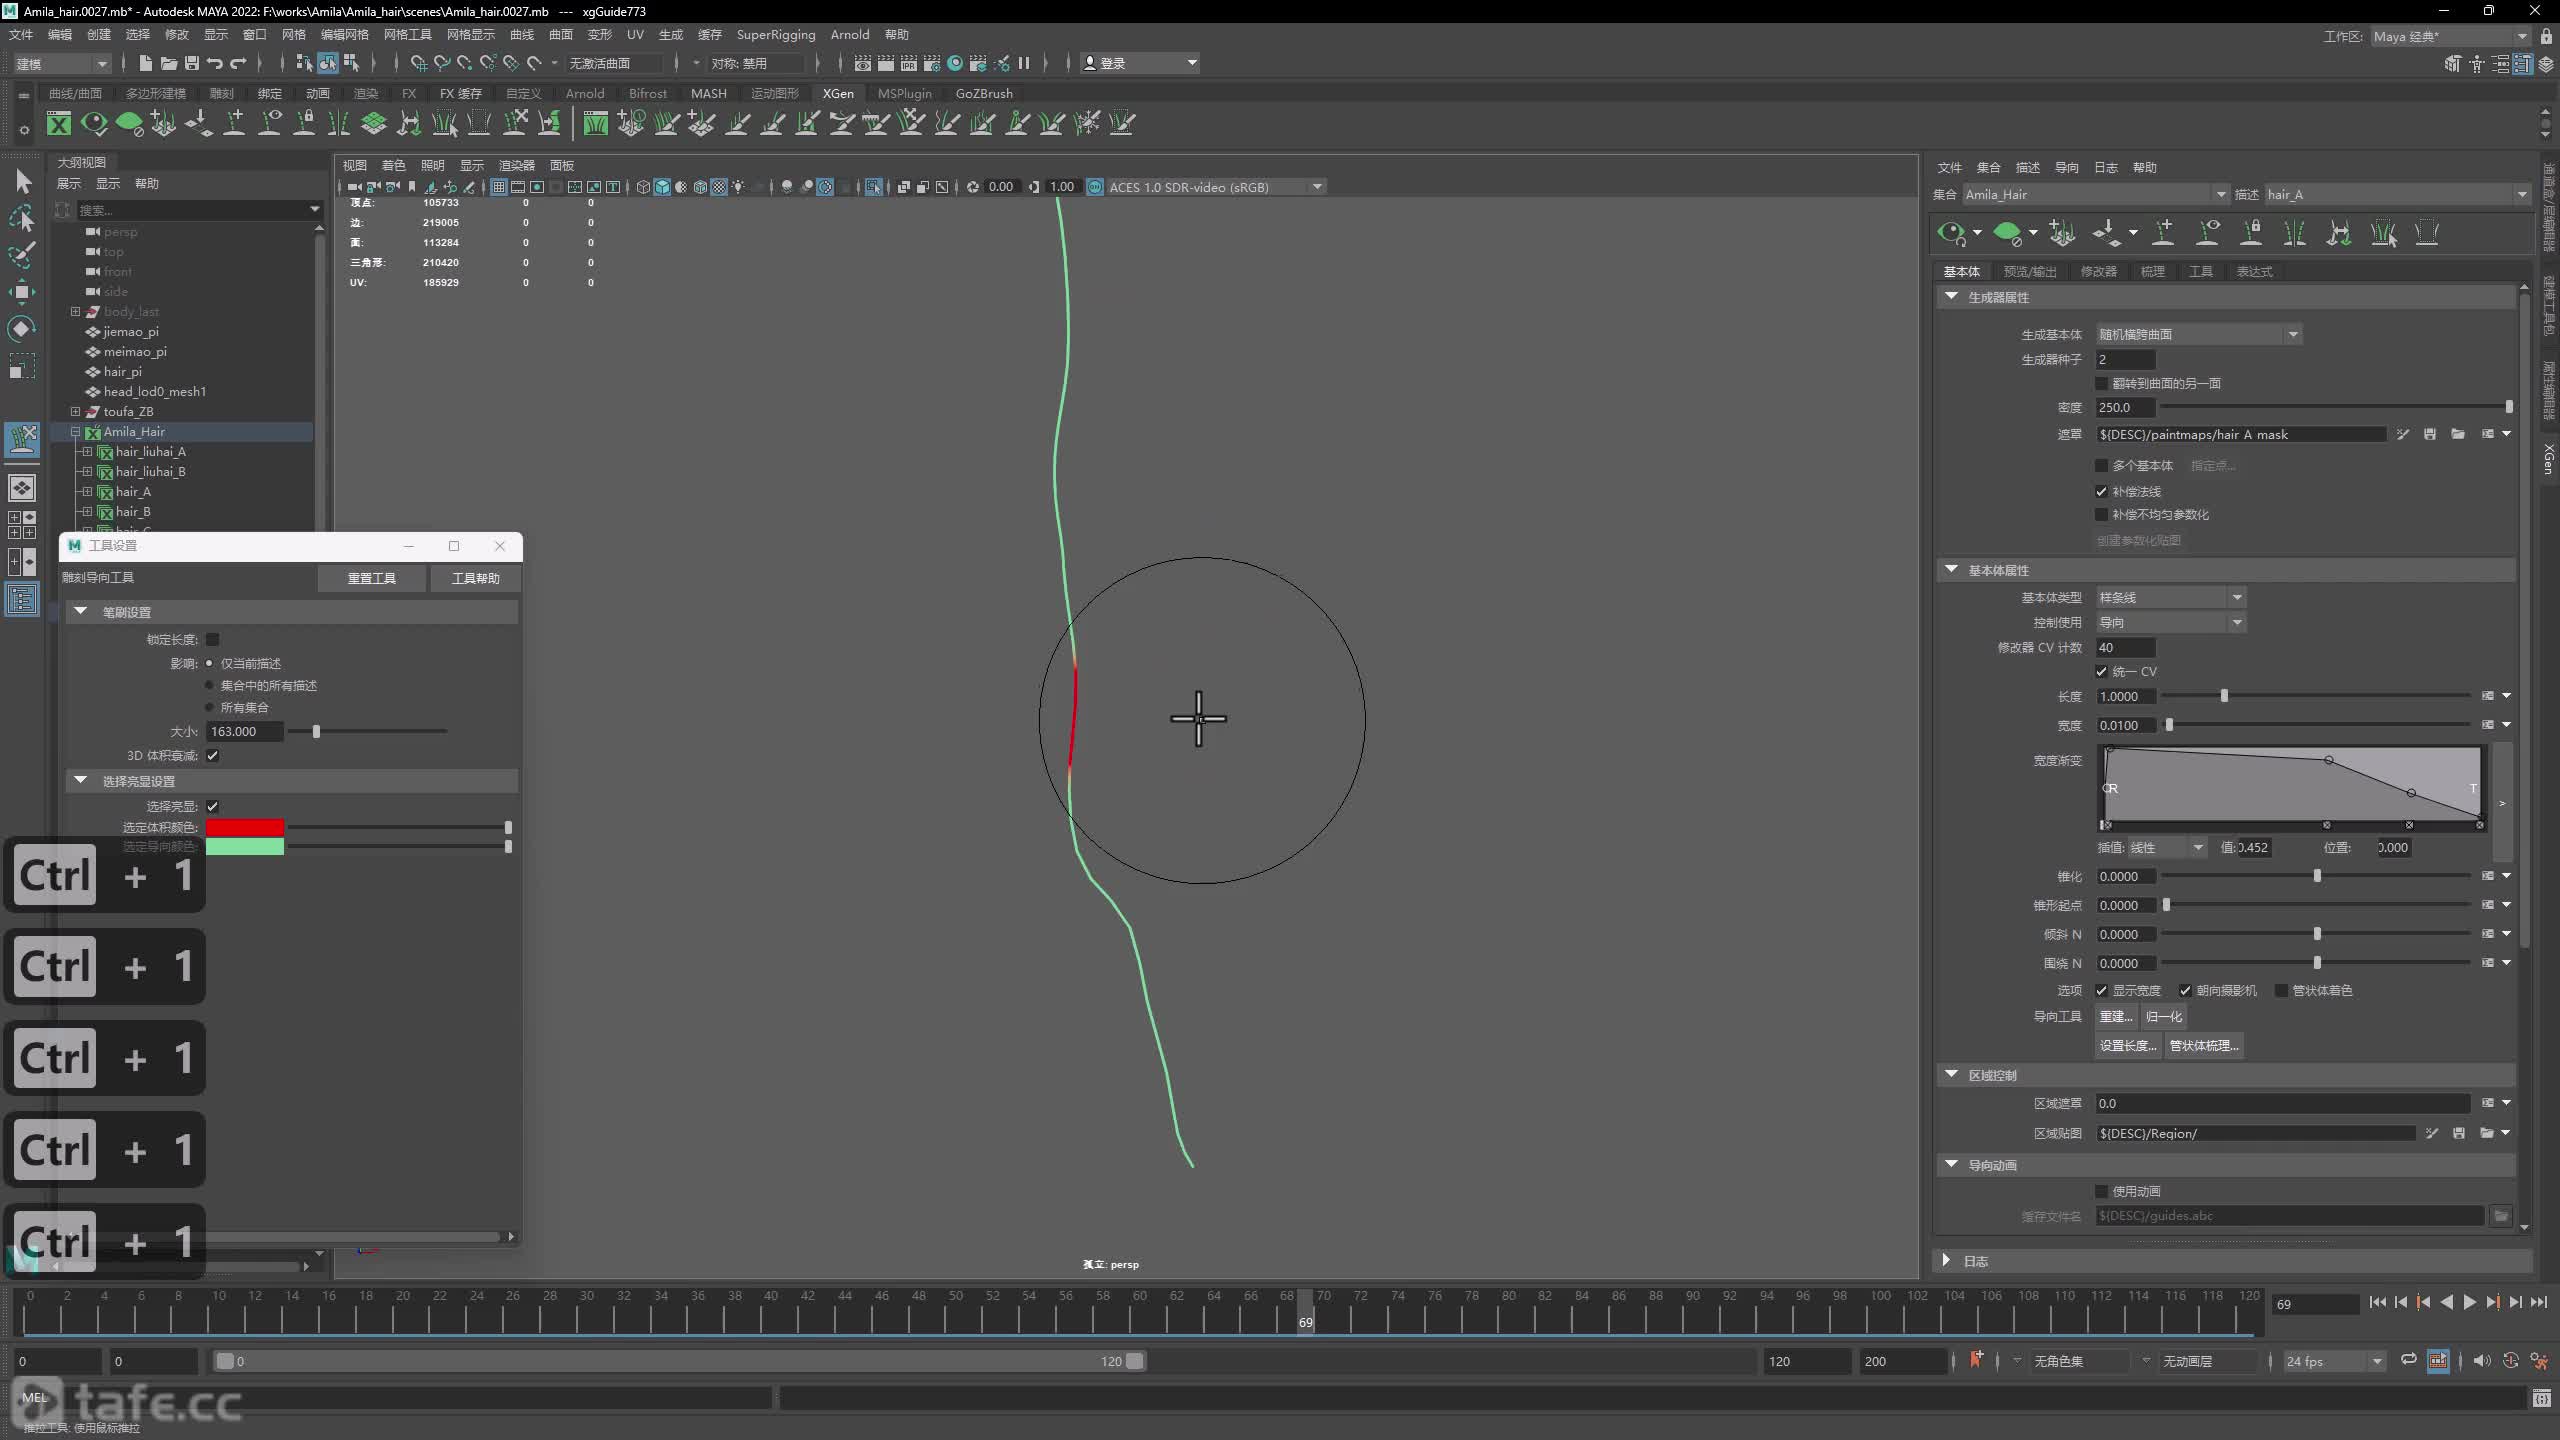
Task: Click the Save Scene icon
Action: [192, 63]
